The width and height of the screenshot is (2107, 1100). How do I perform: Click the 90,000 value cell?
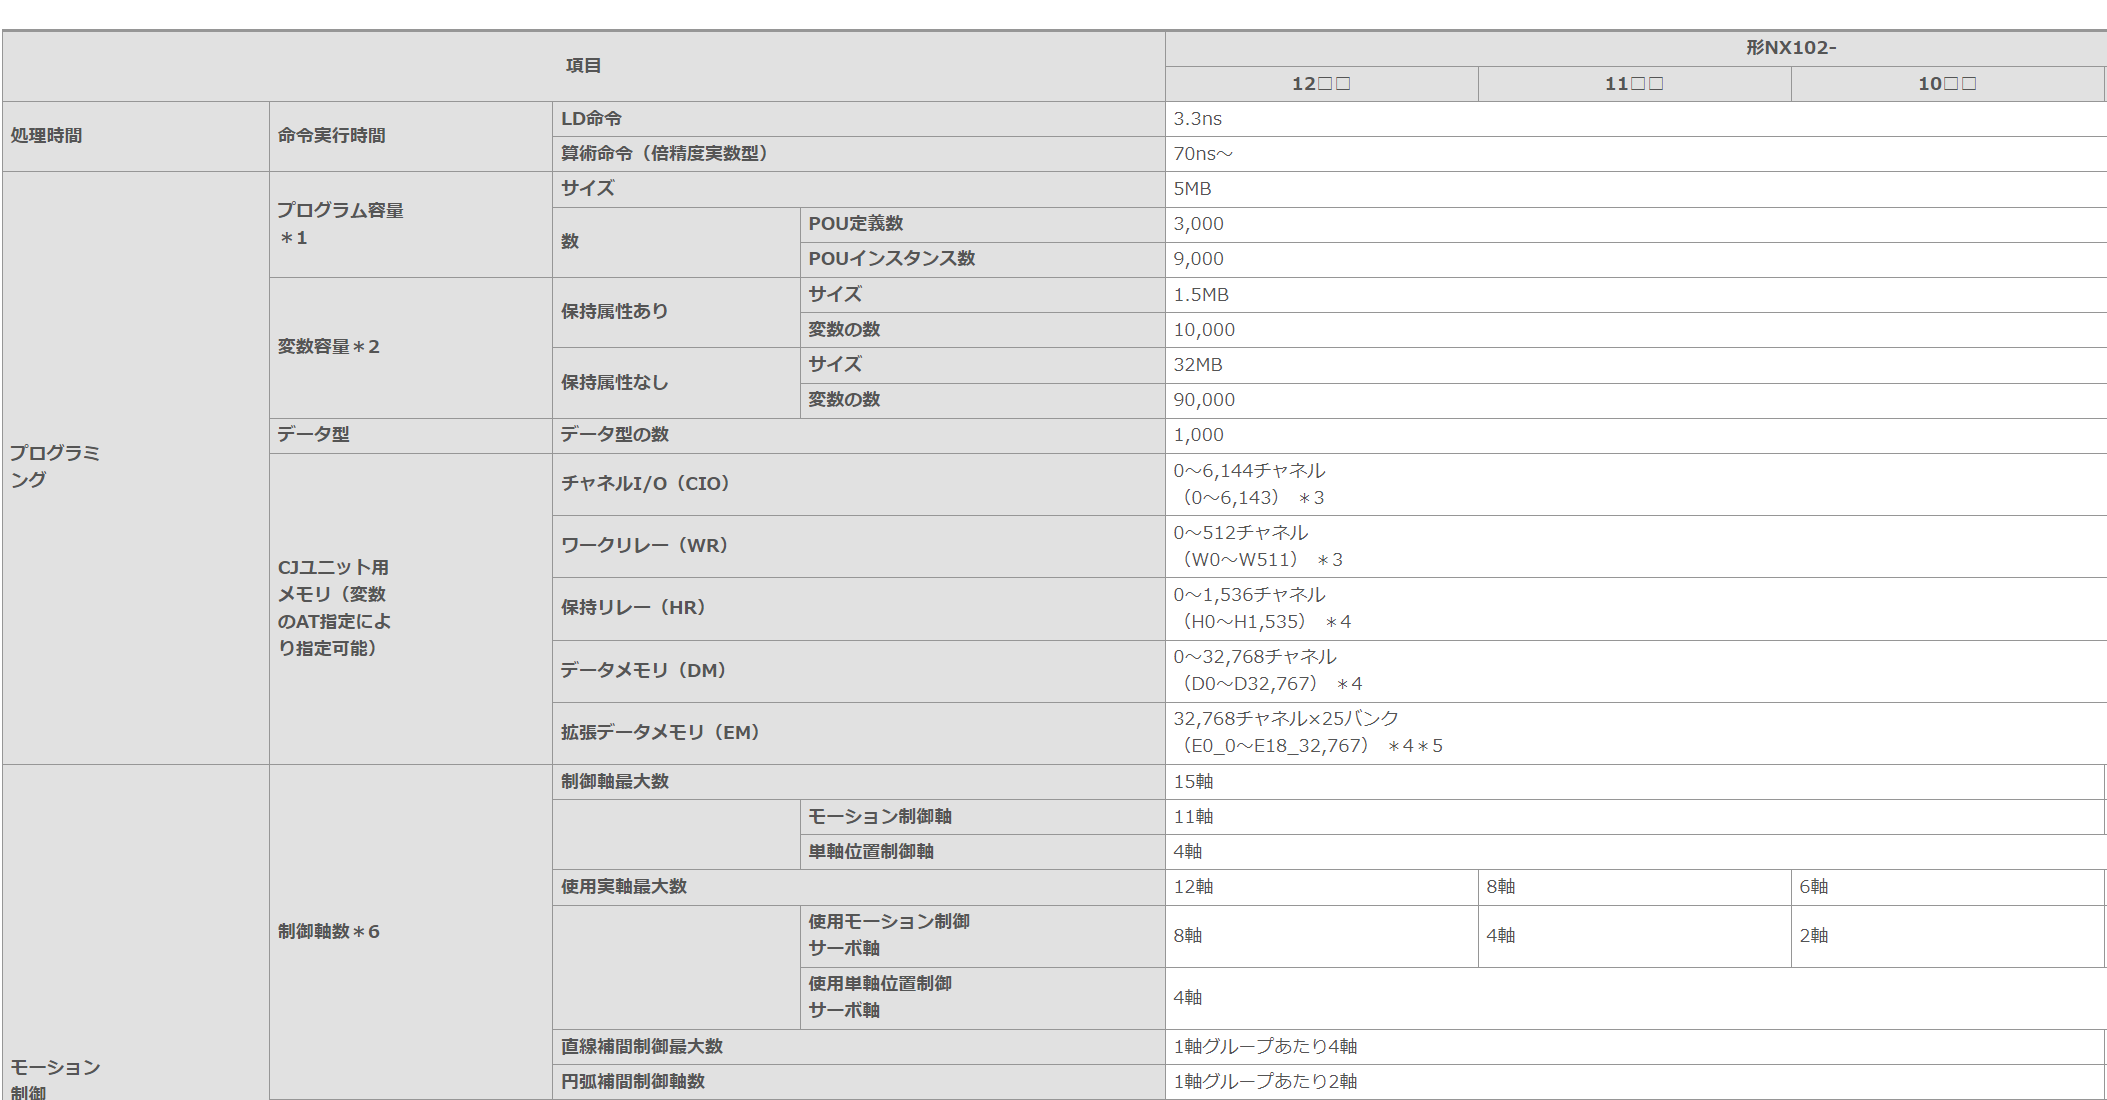1204,400
